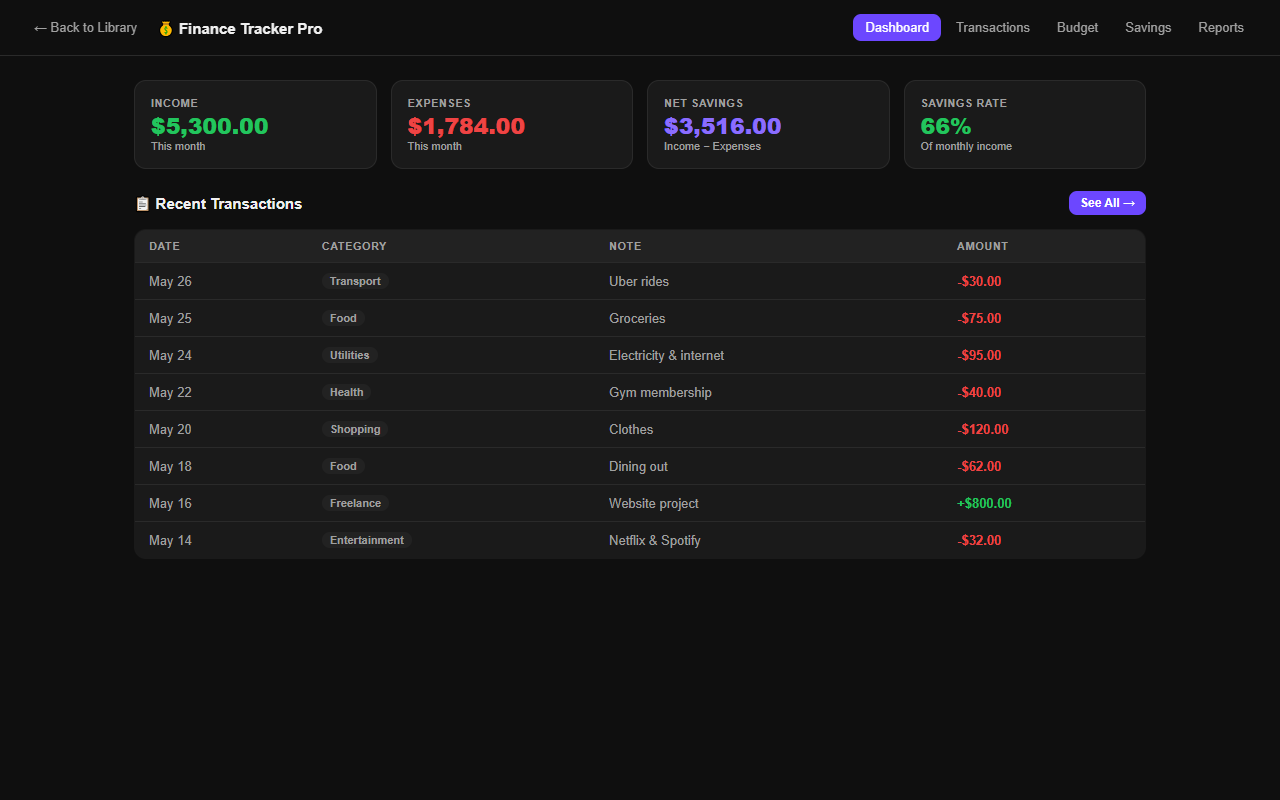Click the Amount column header
The width and height of the screenshot is (1280, 800).
(x=982, y=246)
